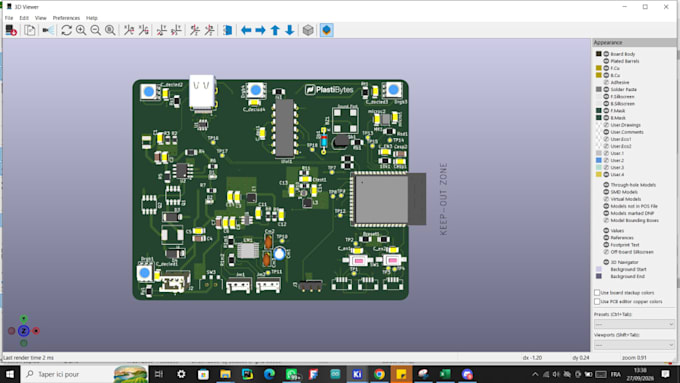Viewport: 680px width, 383px height.
Task: Open the File menu
Action: coord(9,18)
